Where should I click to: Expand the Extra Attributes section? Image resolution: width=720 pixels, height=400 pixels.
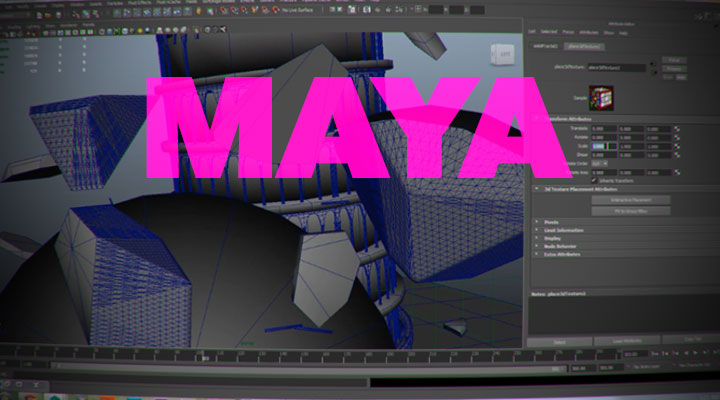[536, 254]
